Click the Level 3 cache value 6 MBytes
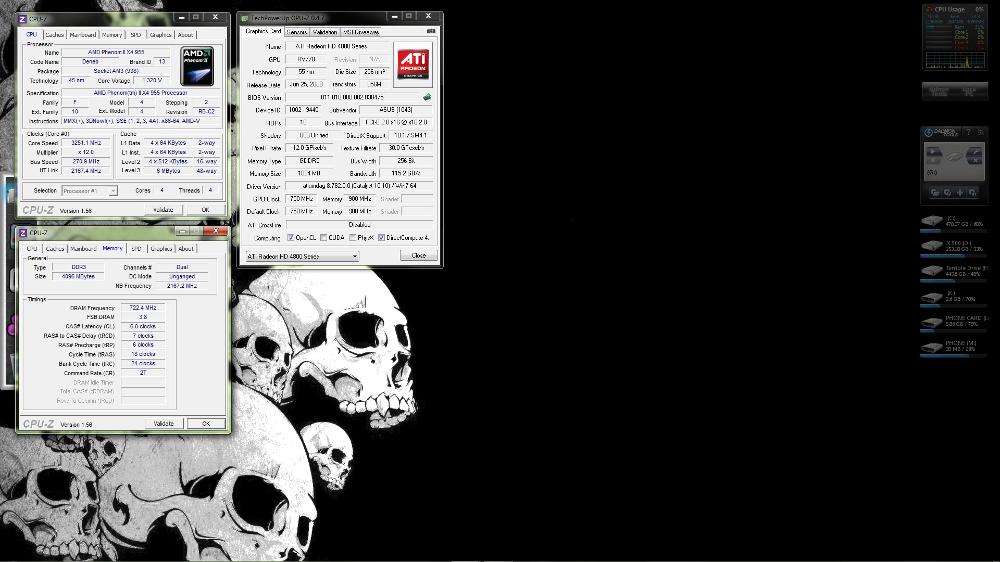This screenshot has height=562, width=1000. coord(168,171)
